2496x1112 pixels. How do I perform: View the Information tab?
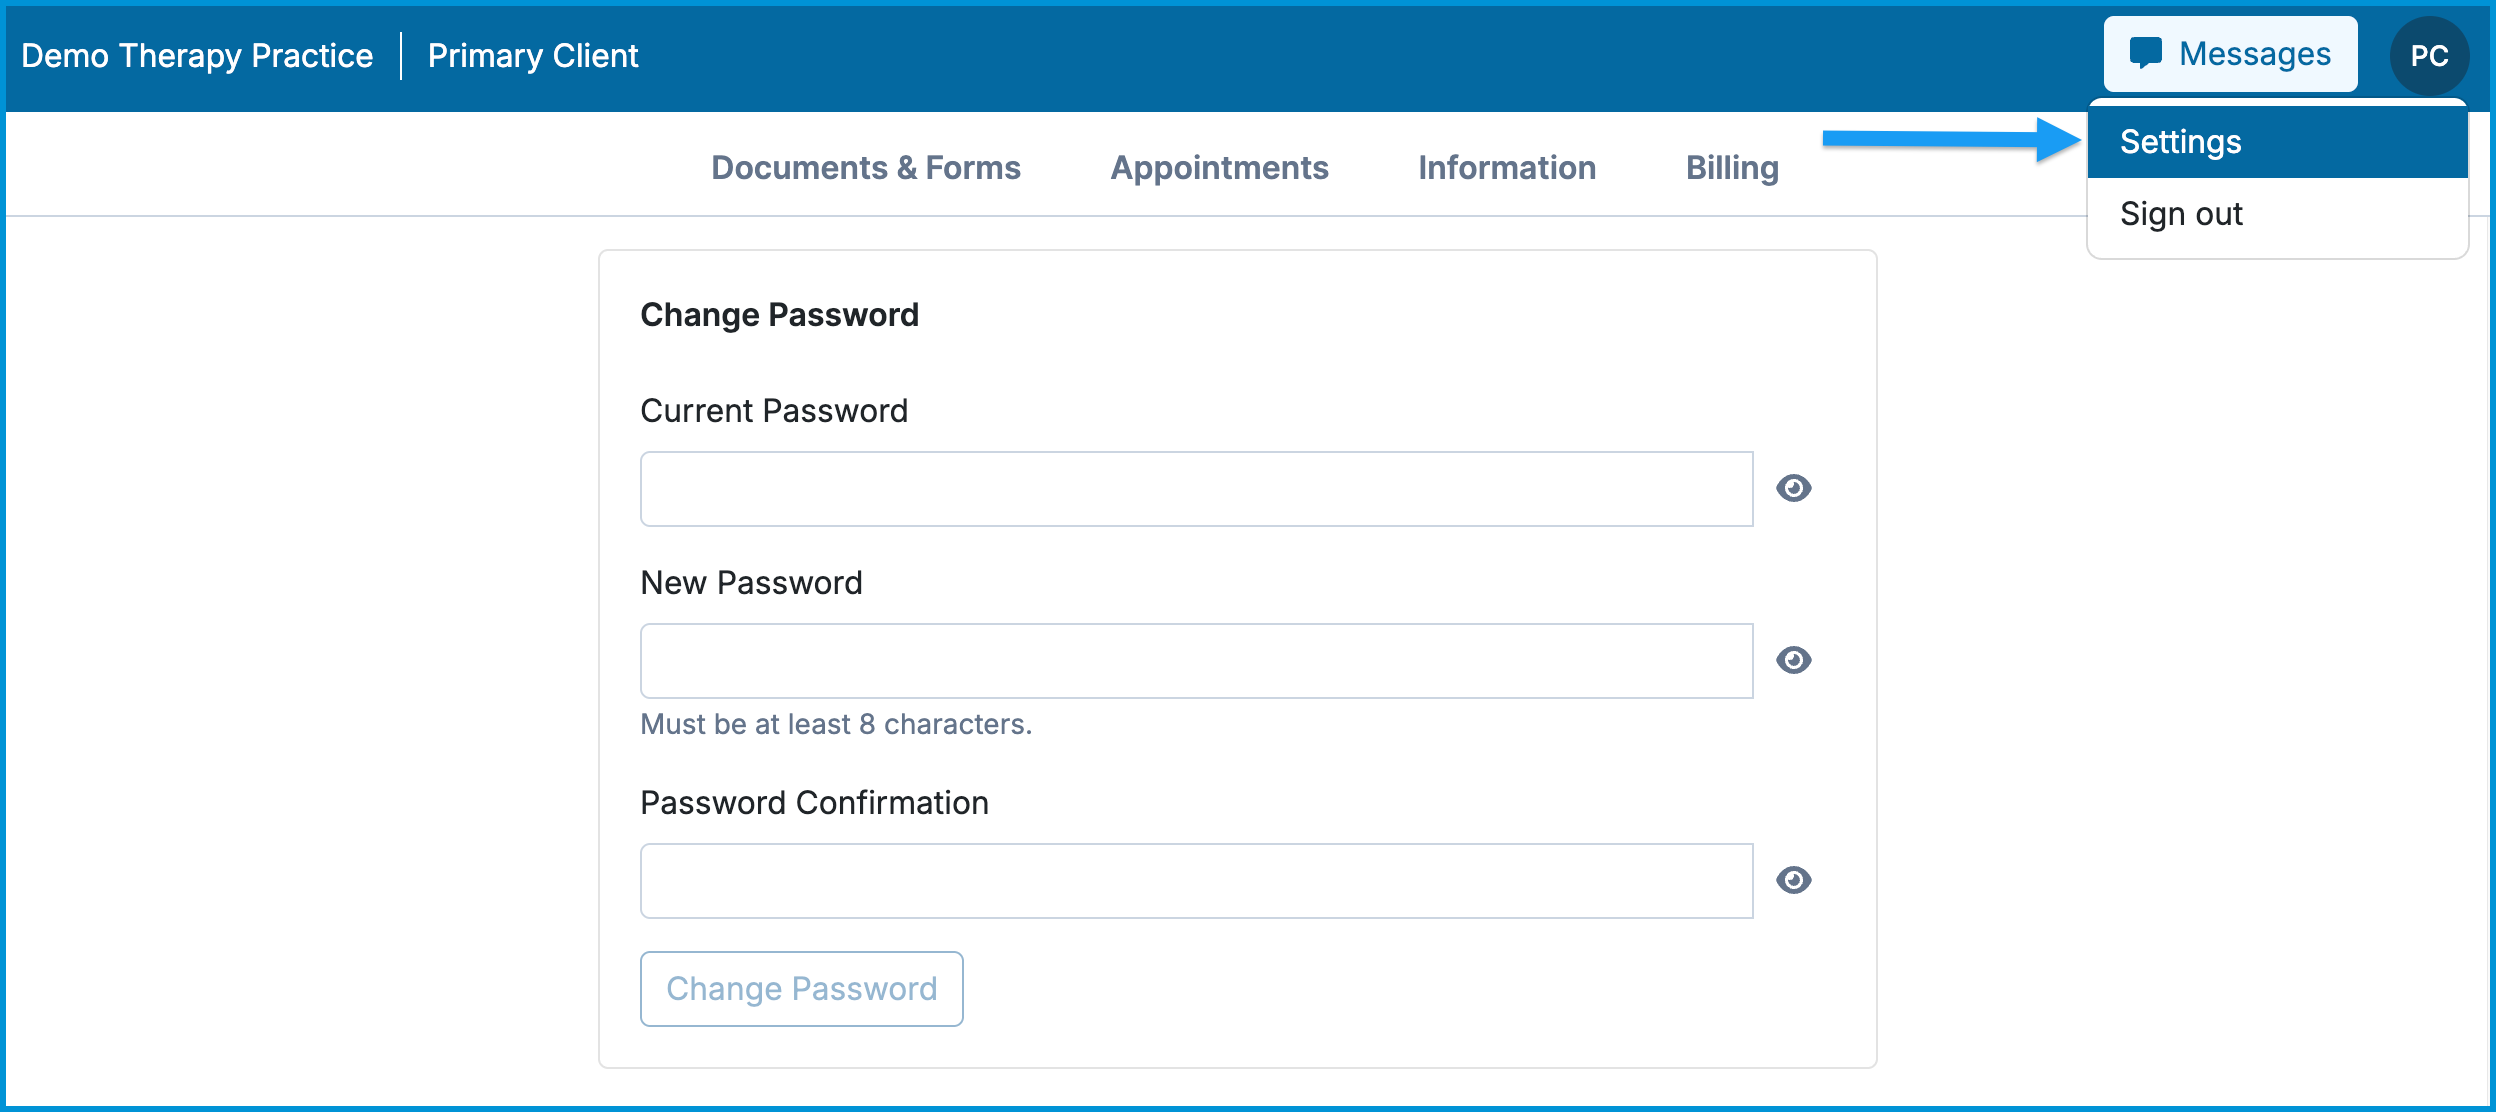coord(1507,167)
